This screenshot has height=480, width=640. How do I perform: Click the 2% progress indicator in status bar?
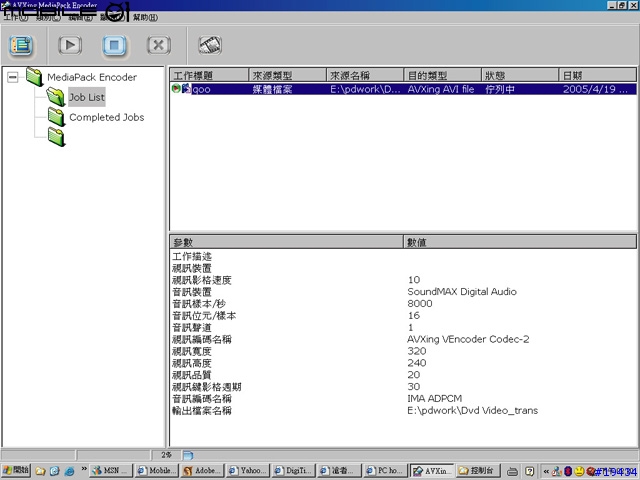click(166, 455)
